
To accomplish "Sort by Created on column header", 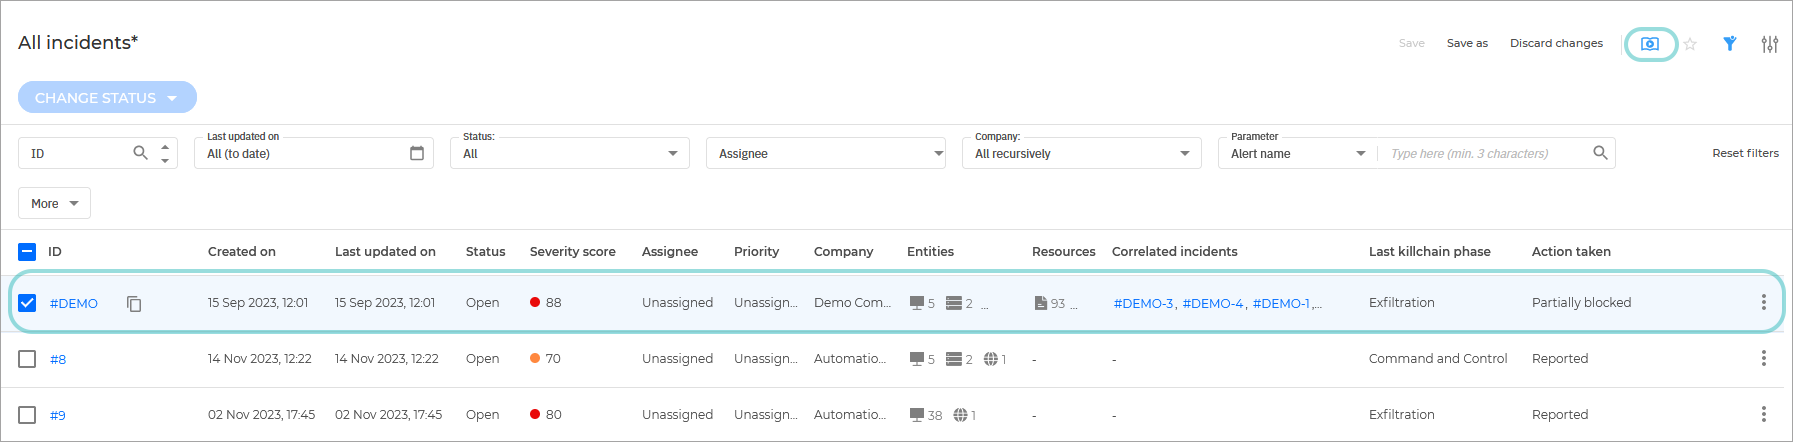I will (242, 252).
